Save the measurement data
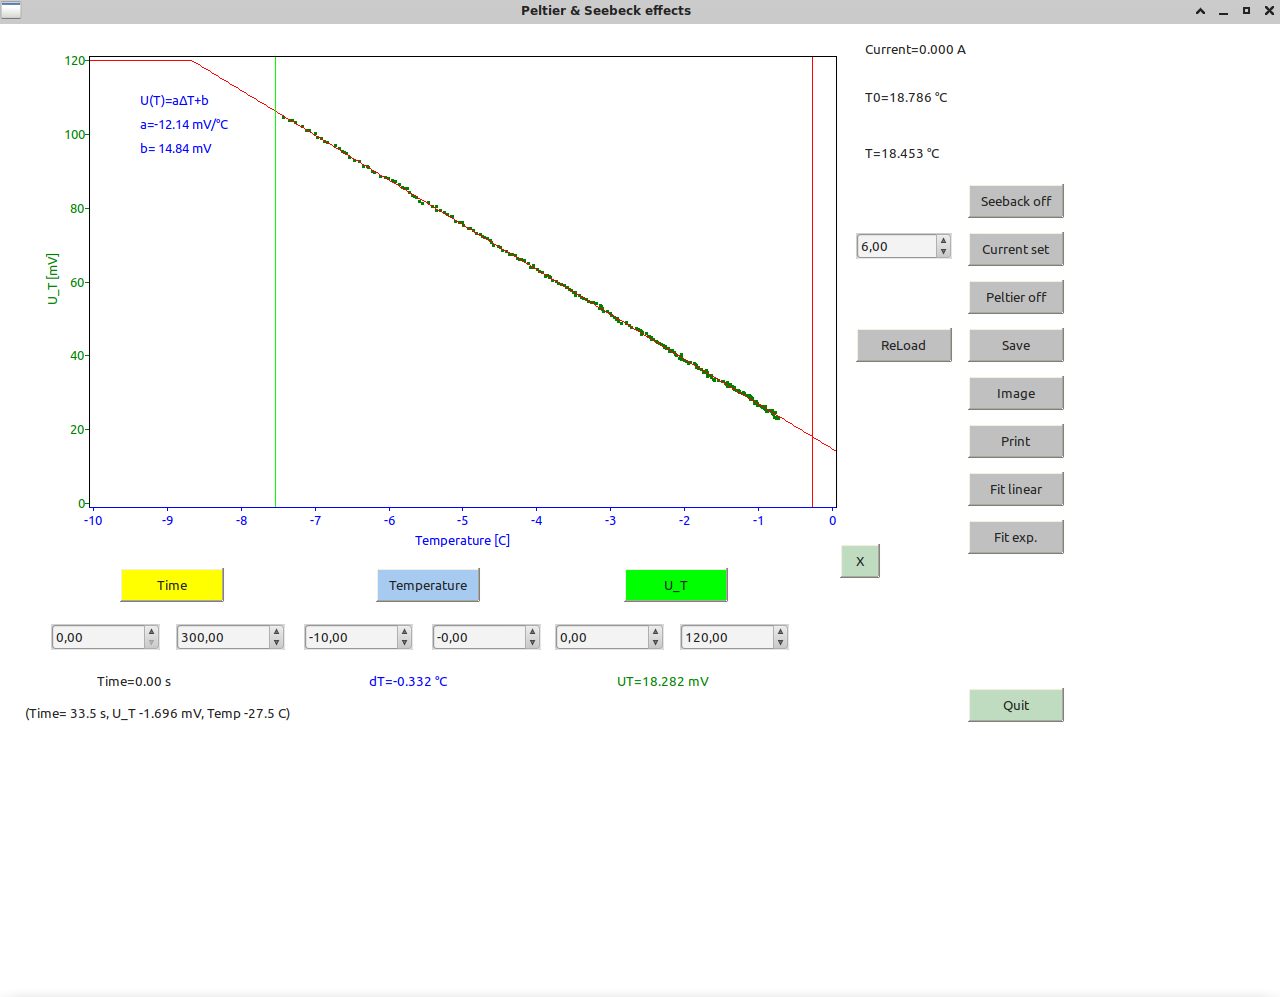1280x997 pixels. coord(1015,345)
